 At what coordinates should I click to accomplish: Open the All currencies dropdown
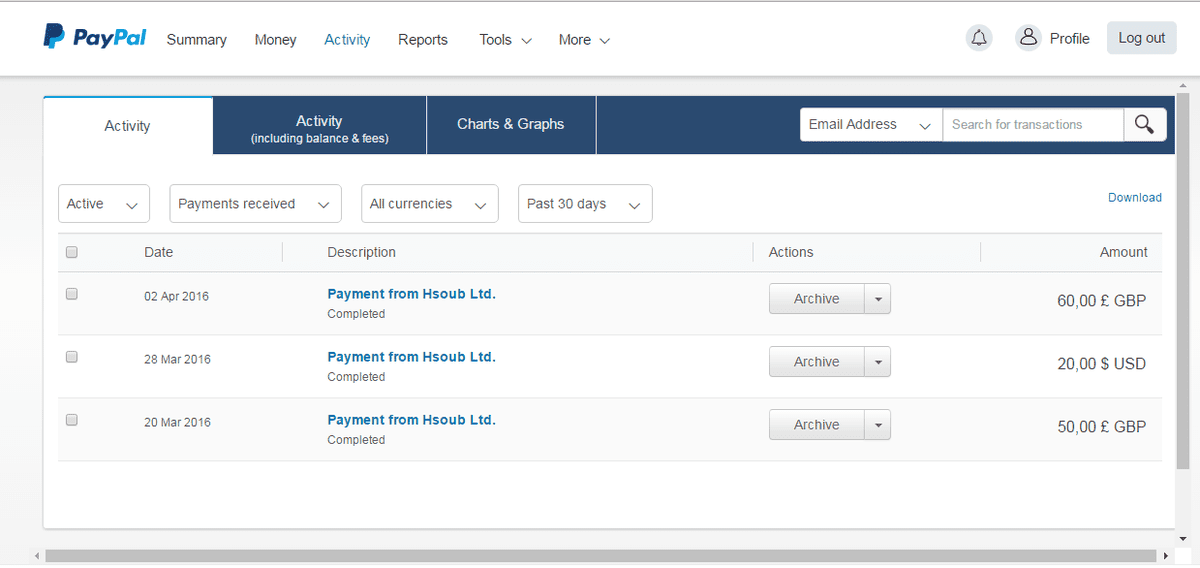point(430,204)
